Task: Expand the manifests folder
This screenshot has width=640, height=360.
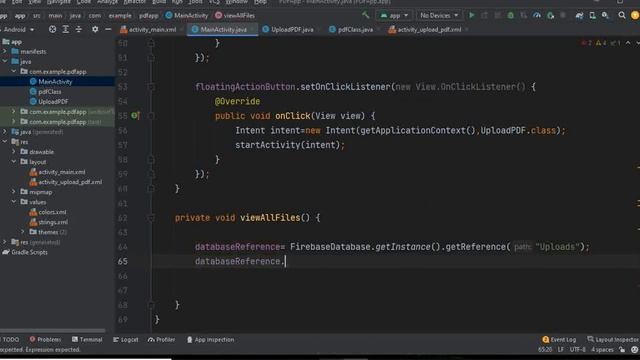Action: pyautogui.click(x=5, y=51)
